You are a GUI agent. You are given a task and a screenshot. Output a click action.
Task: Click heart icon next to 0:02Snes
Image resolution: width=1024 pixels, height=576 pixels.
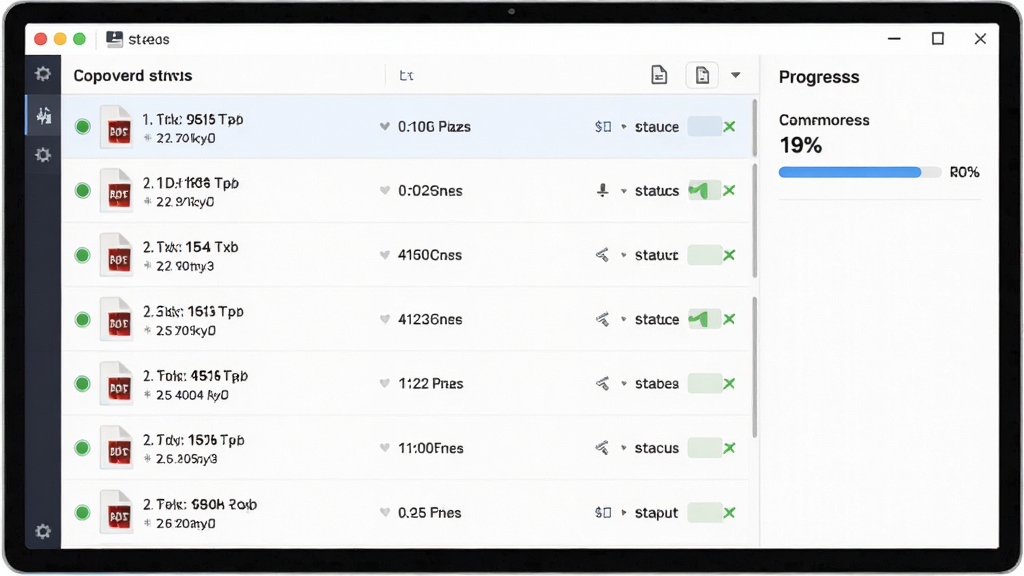pyautogui.click(x=385, y=191)
